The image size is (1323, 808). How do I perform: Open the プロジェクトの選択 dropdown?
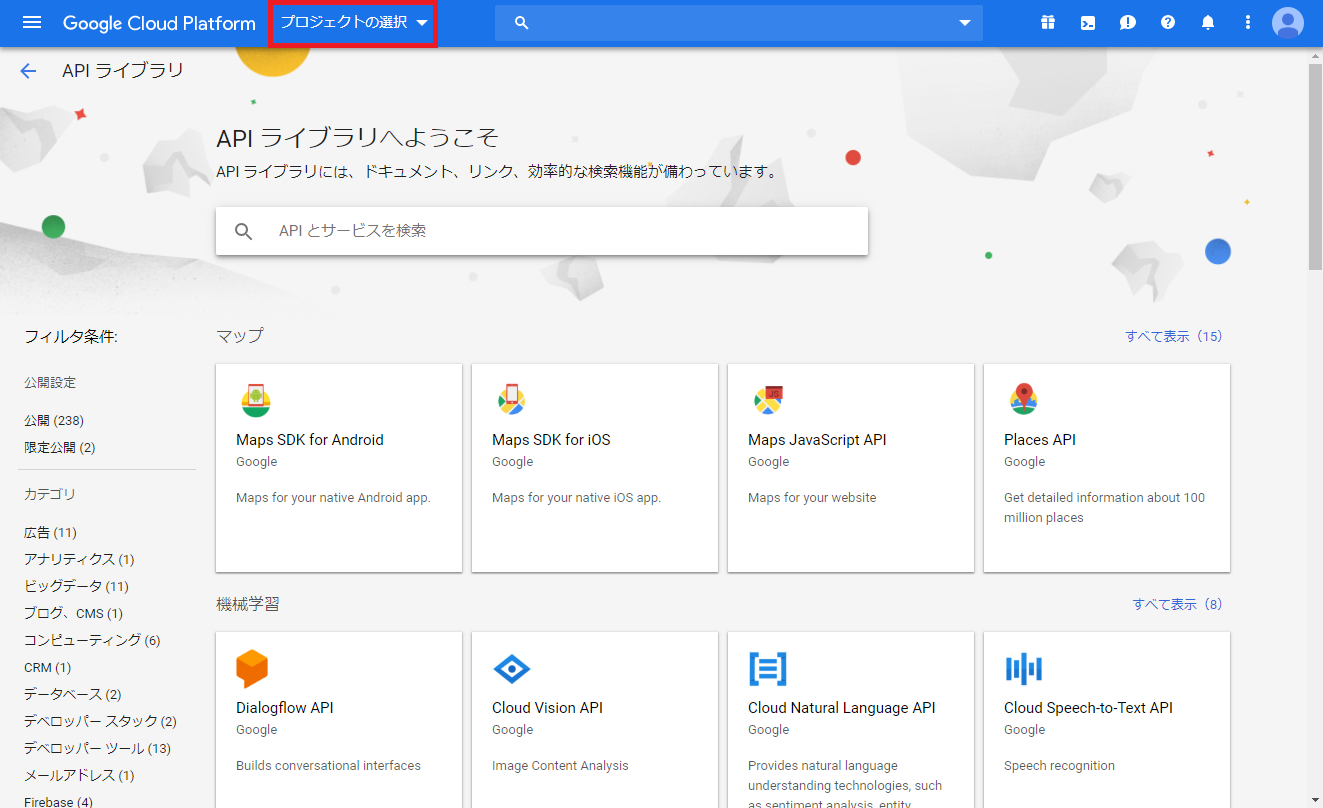point(353,23)
